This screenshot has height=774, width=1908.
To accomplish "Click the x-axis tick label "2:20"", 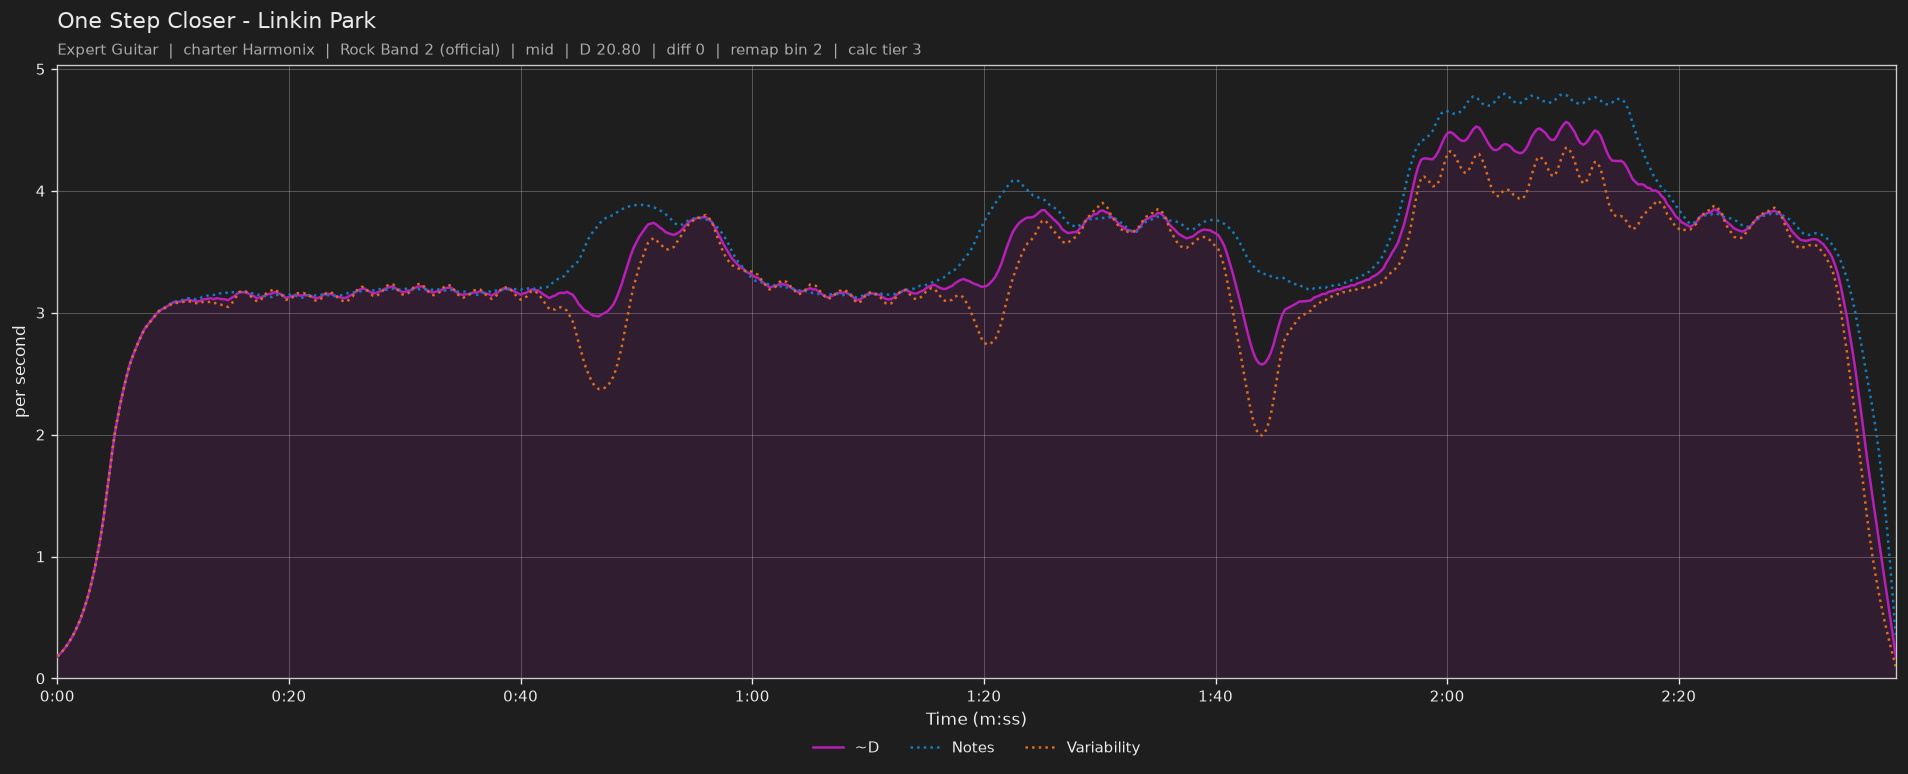I will [x=1679, y=696].
